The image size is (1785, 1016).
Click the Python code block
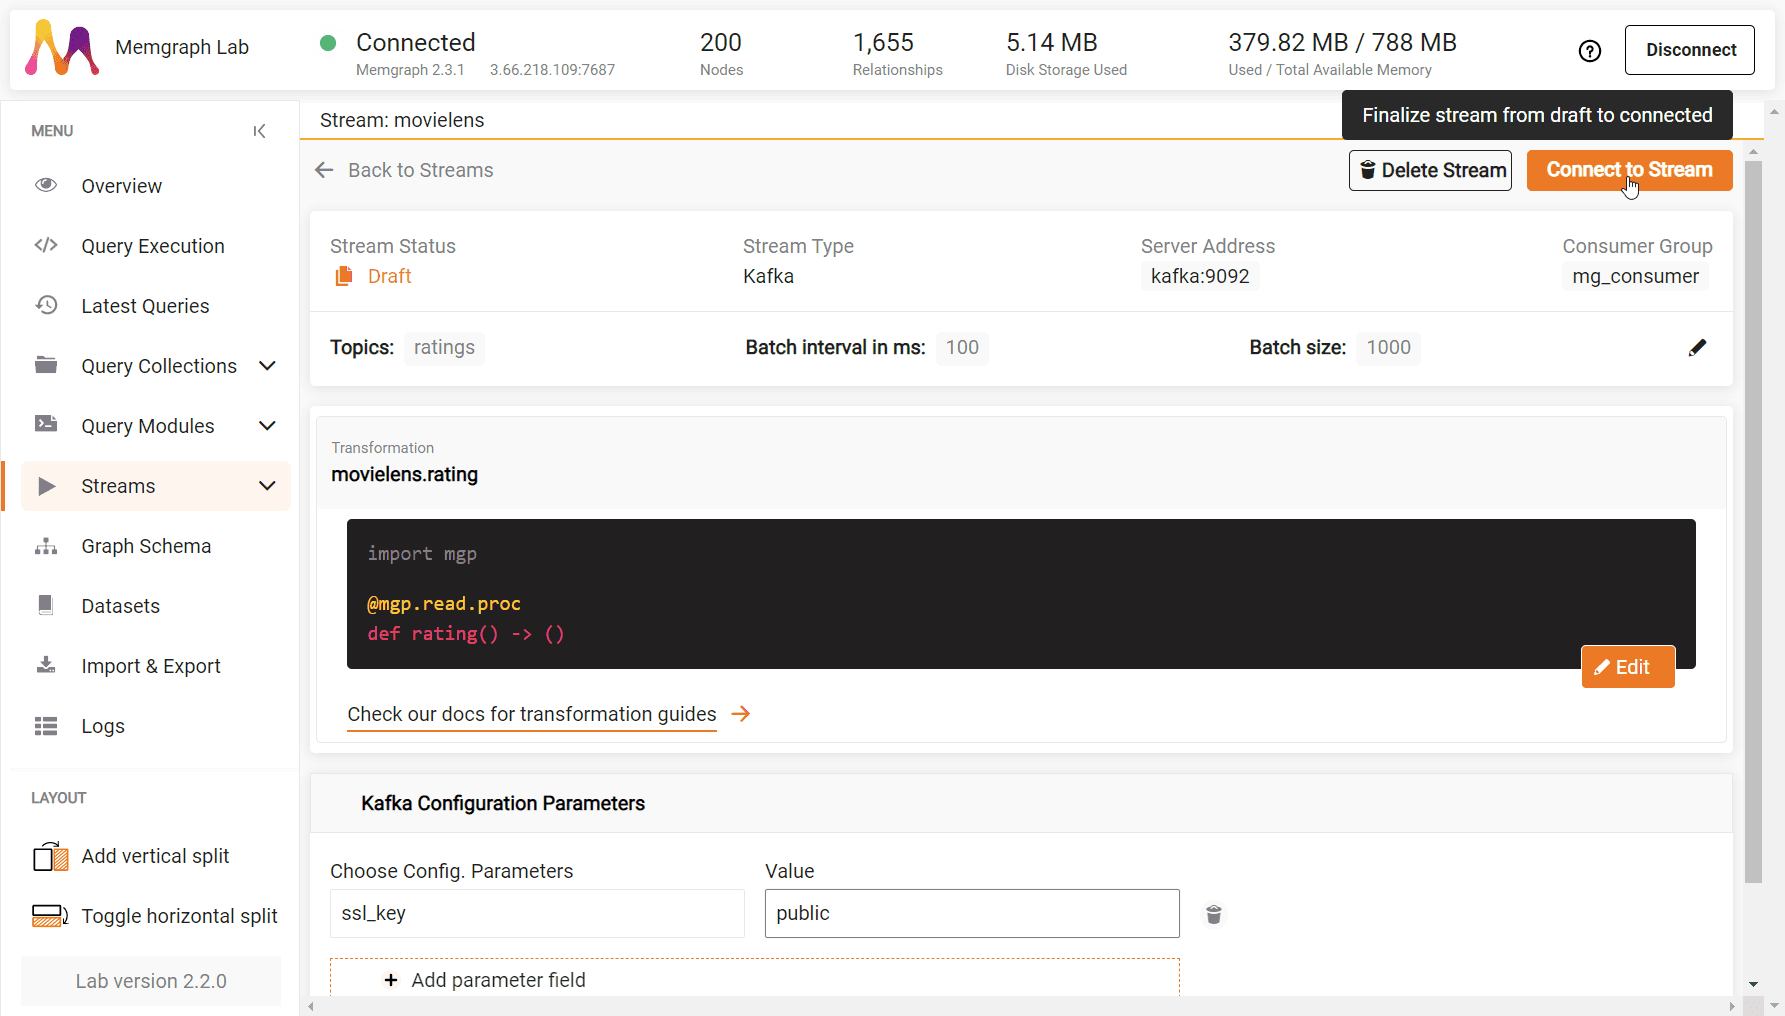[1021, 594]
